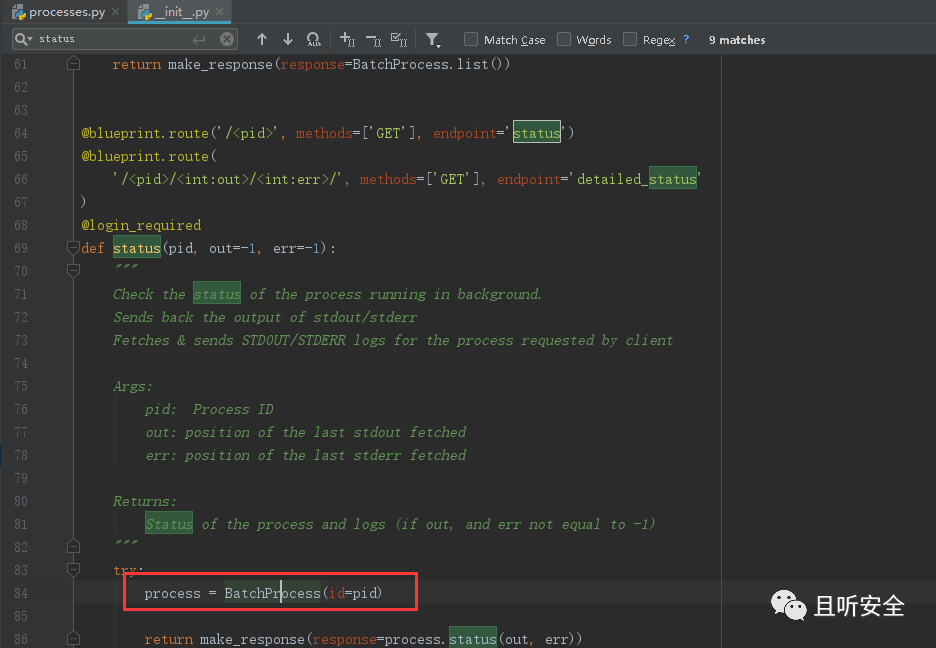
Task: Select all occurrences with the checkmark-cursor icon
Action: (x=399, y=39)
